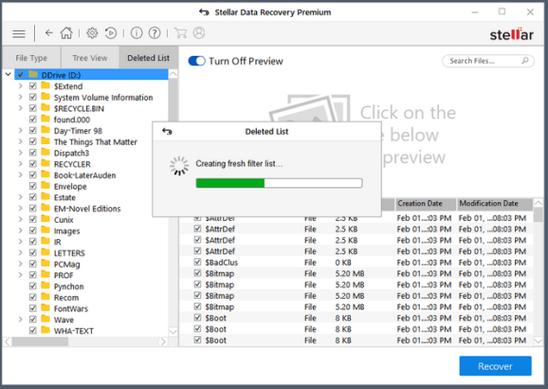Uncheck the DDrive (D:) checkbox

pyautogui.click(x=20, y=75)
